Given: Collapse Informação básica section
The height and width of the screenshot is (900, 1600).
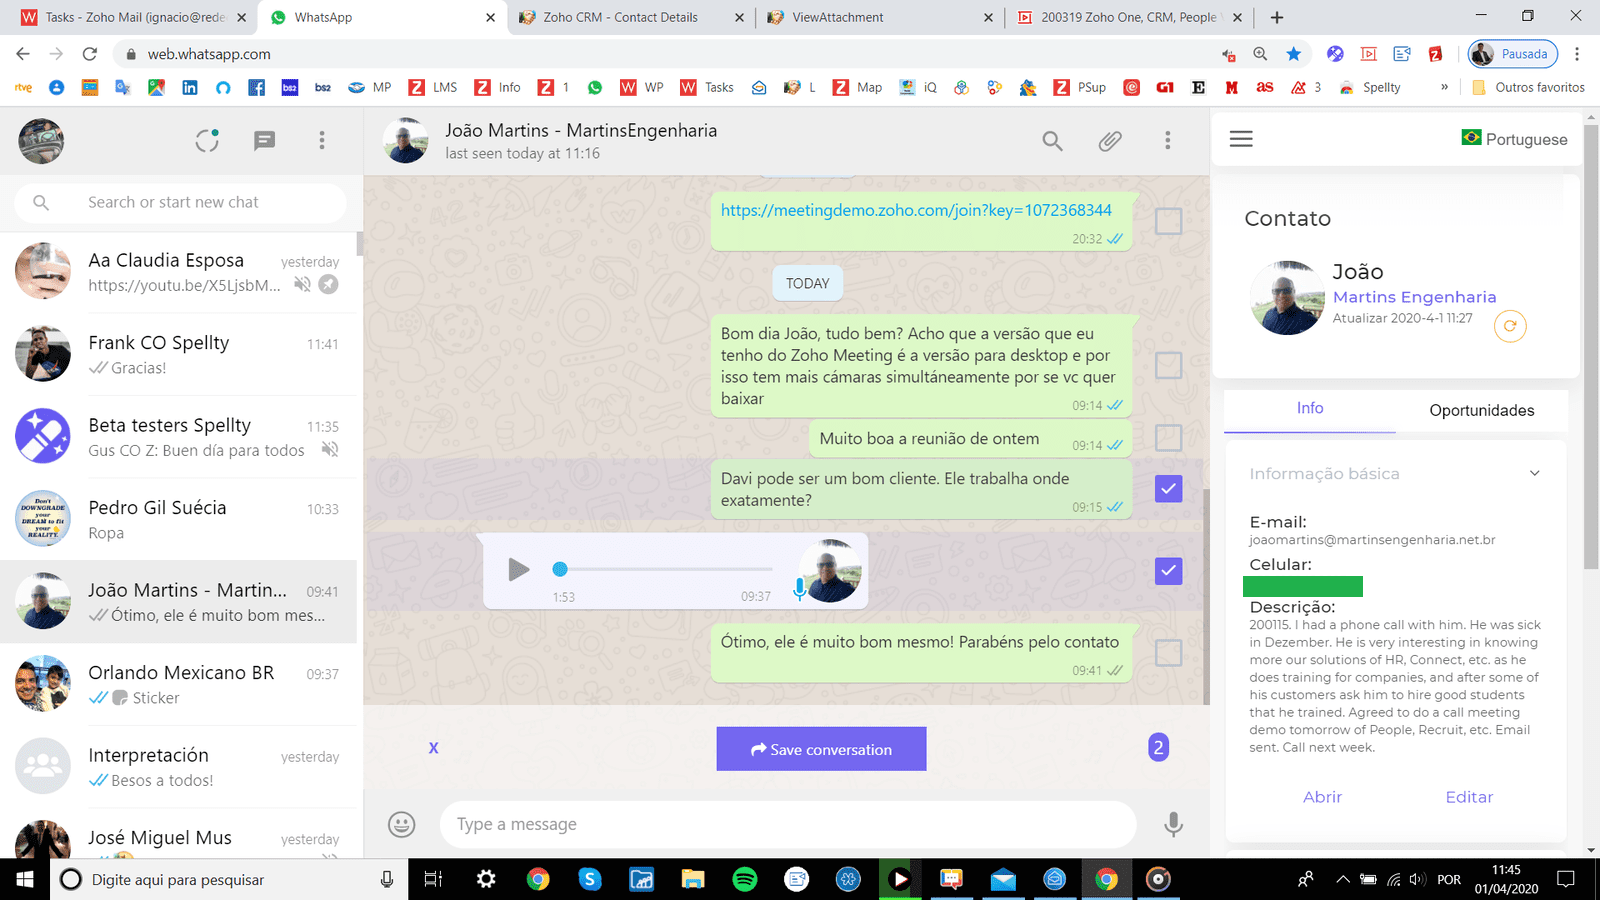Looking at the screenshot, I should pyautogui.click(x=1534, y=473).
